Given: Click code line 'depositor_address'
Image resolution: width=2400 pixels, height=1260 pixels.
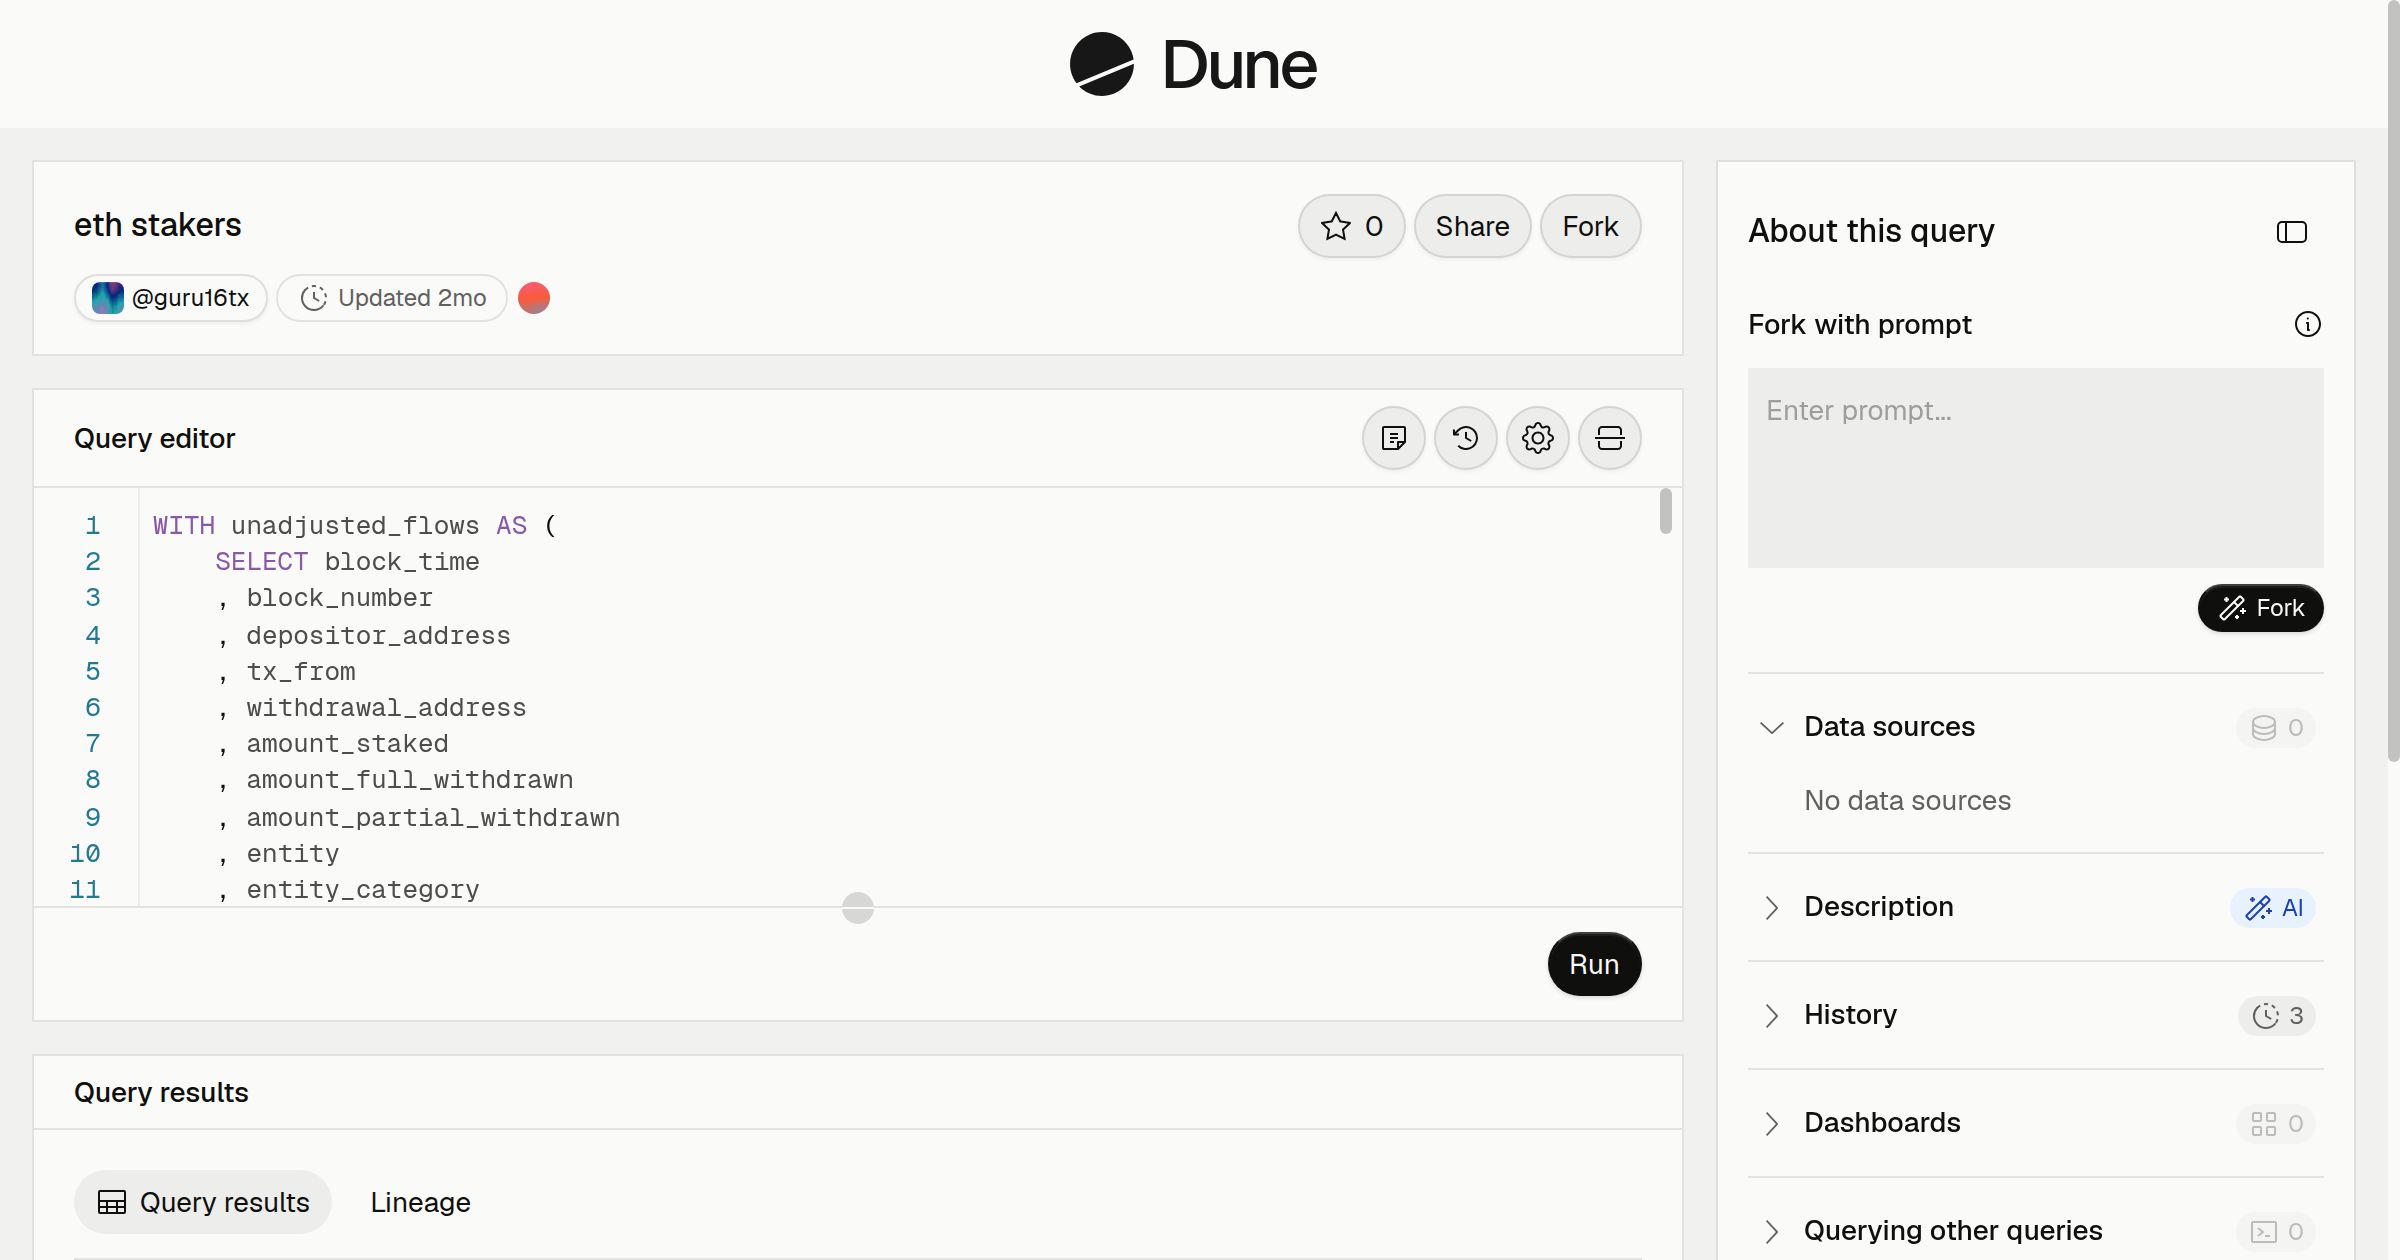Looking at the screenshot, I should (x=378, y=636).
